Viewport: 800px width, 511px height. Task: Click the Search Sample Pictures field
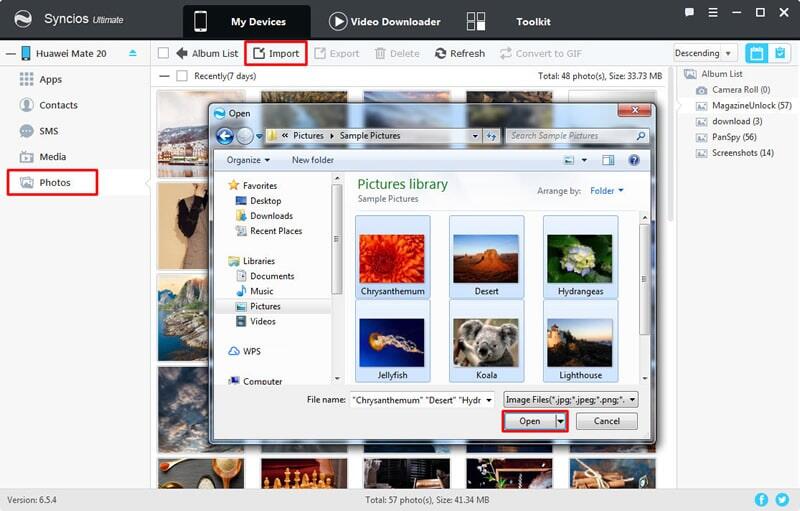click(570, 136)
